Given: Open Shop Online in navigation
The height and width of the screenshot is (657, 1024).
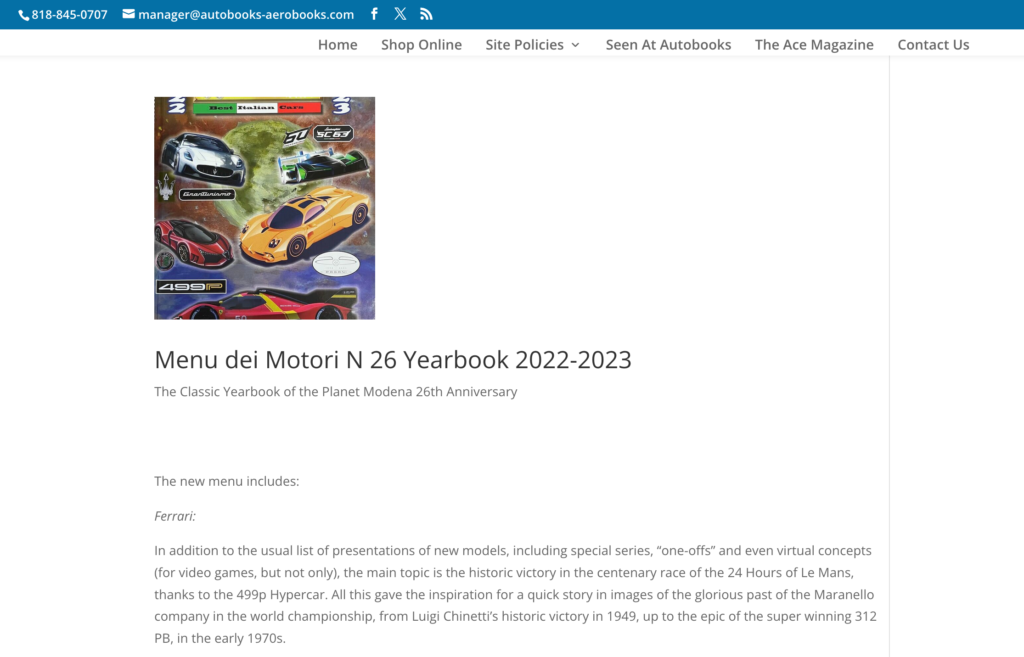Looking at the screenshot, I should pyautogui.click(x=421, y=44).
